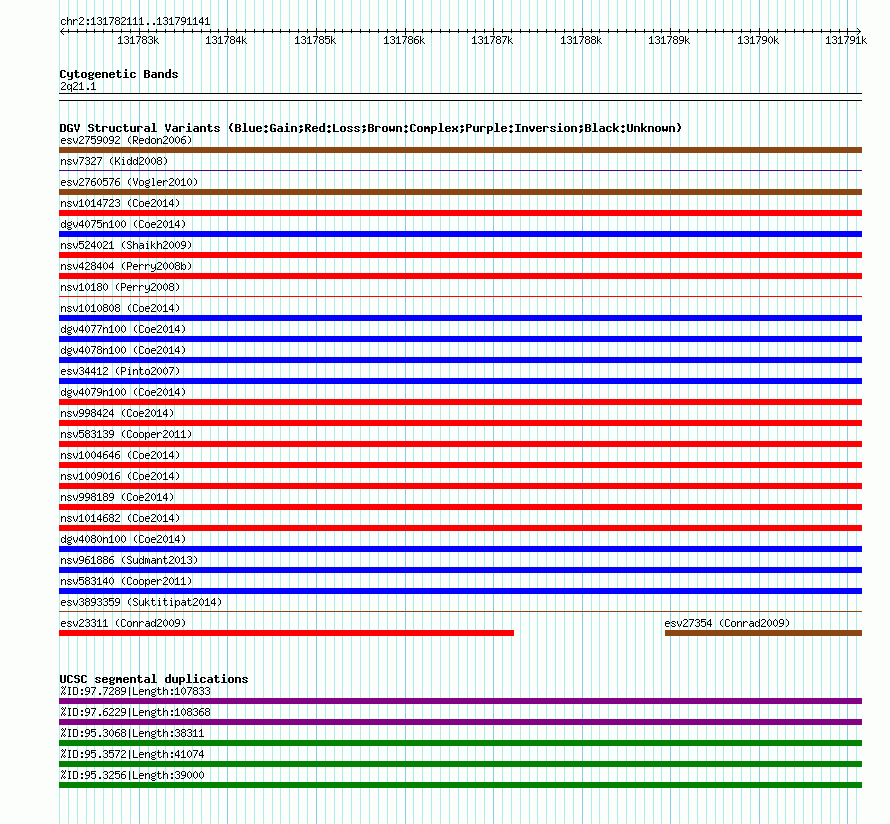Select the red nsv524021 loss bar
The width and height of the screenshot is (890, 824).
pos(460,255)
